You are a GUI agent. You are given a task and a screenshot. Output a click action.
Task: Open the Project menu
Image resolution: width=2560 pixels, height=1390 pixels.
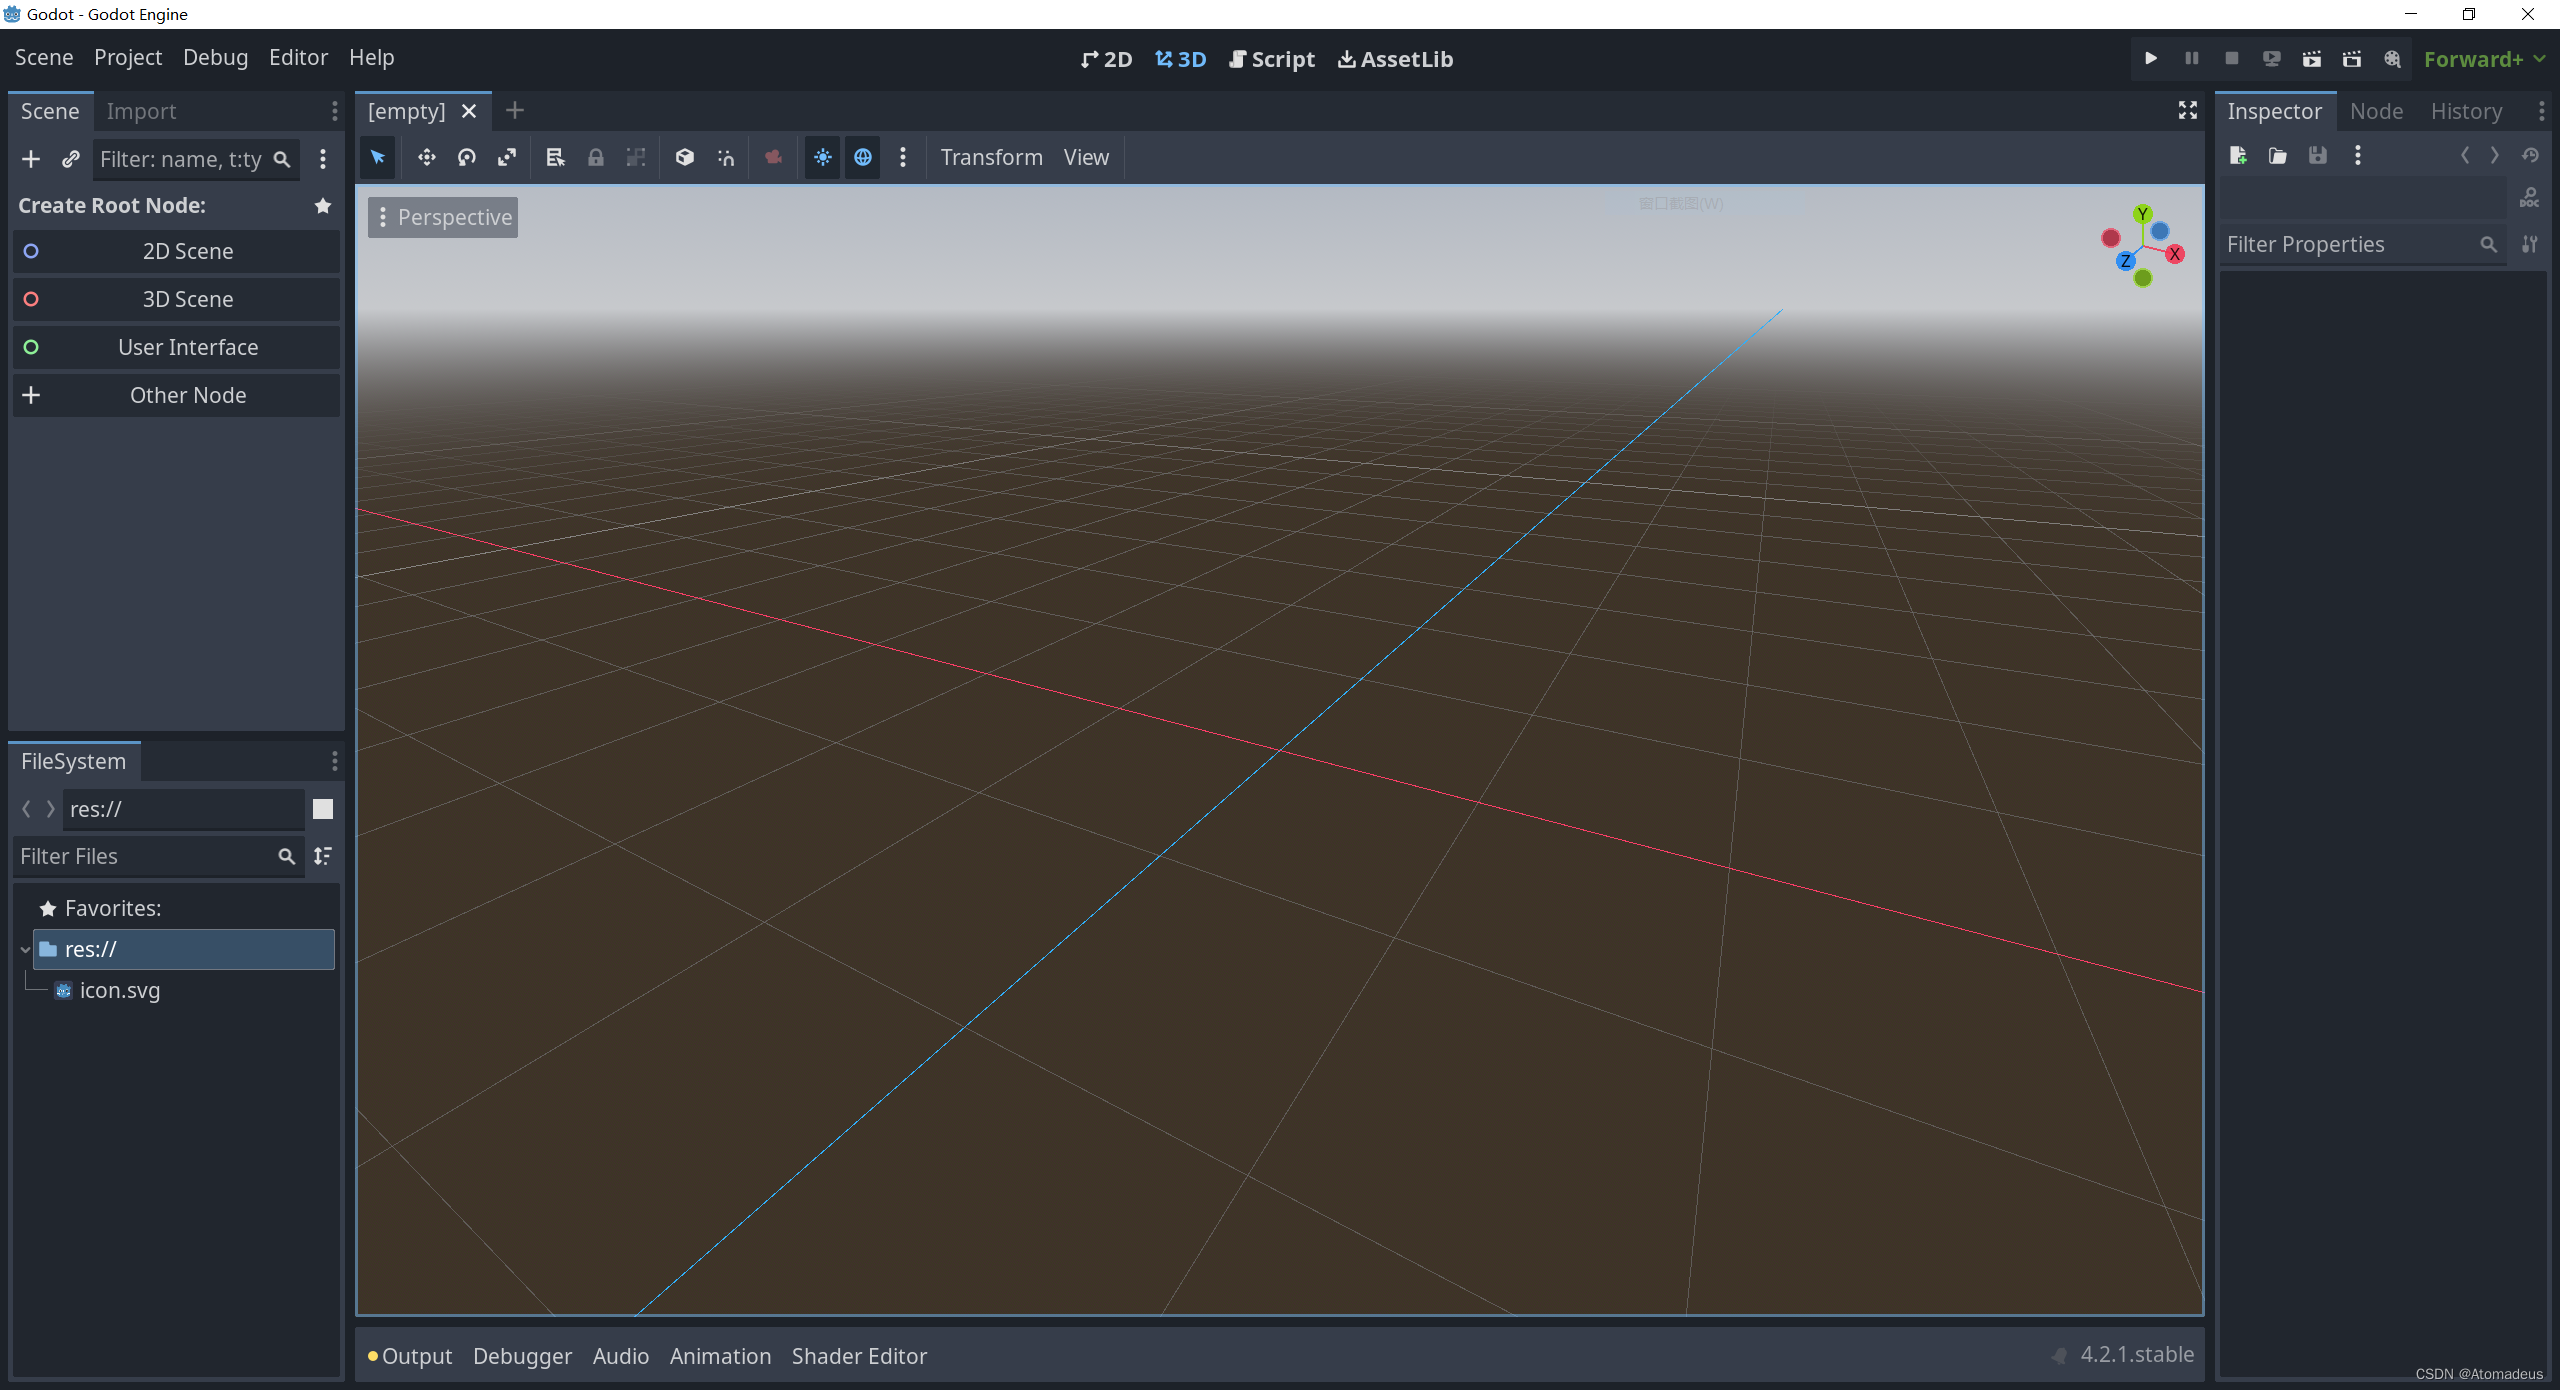click(127, 58)
